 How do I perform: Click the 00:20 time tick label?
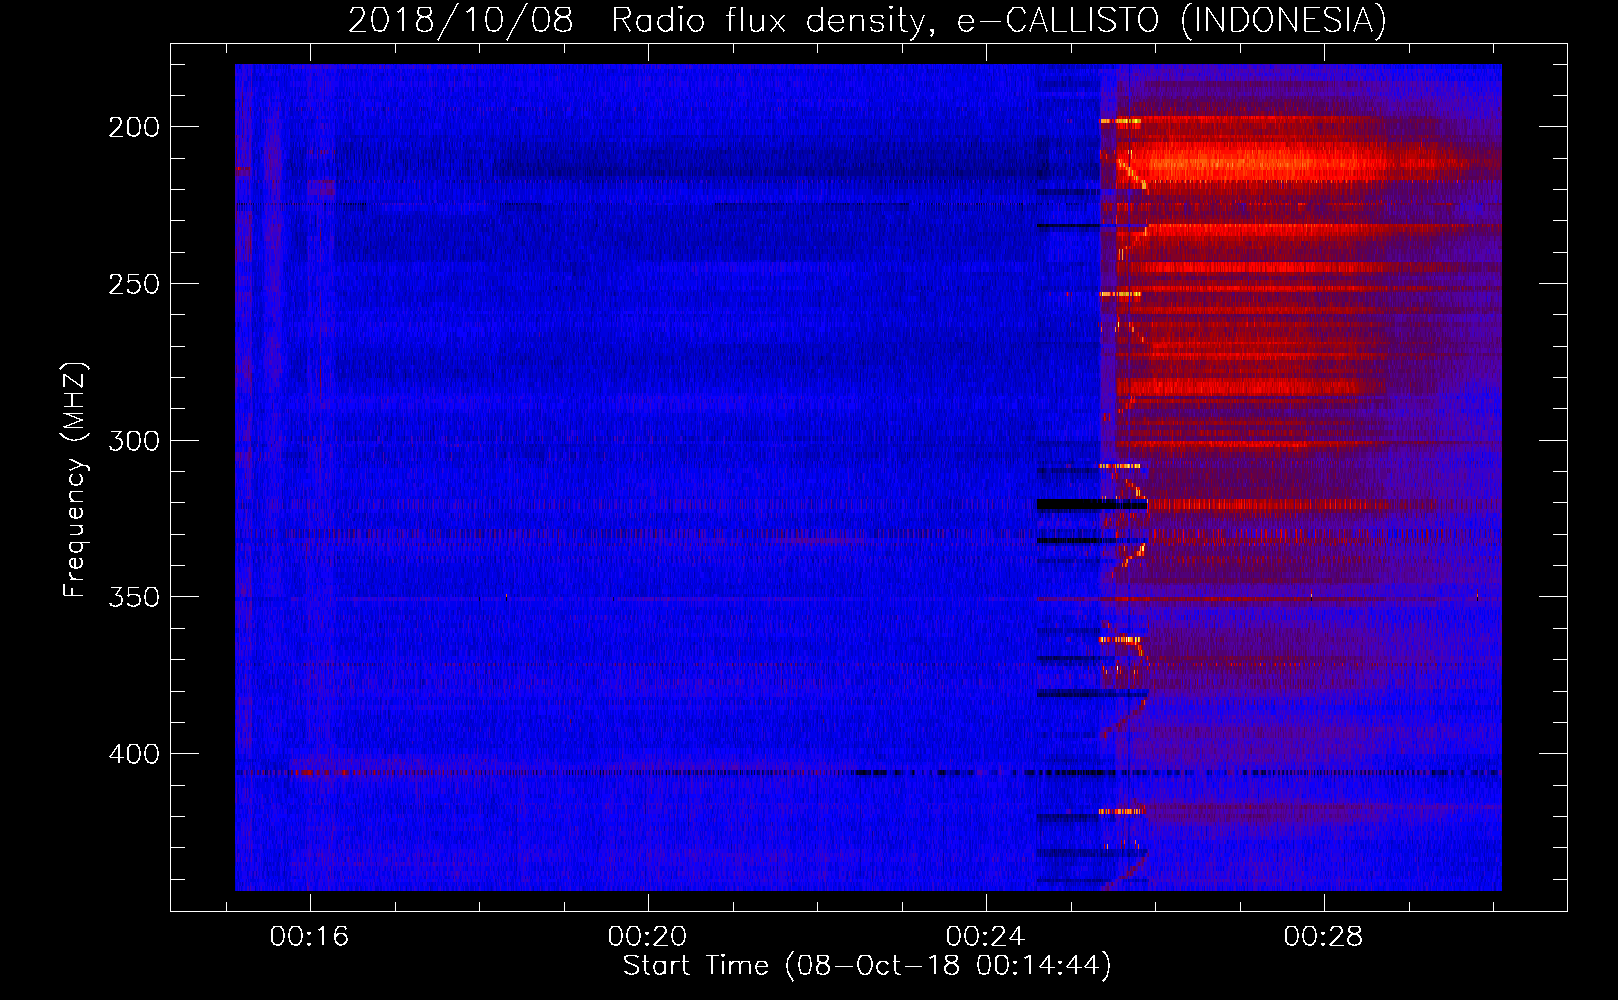pyautogui.click(x=647, y=937)
